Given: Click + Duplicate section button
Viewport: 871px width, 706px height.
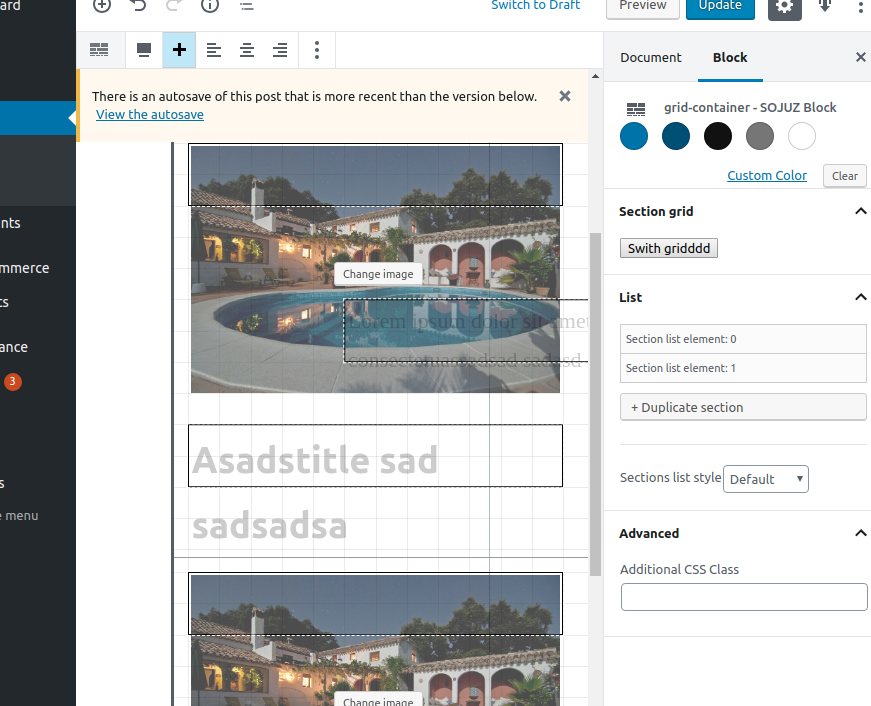Looking at the screenshot, I should pyautogui.click(x=743, y=407).
